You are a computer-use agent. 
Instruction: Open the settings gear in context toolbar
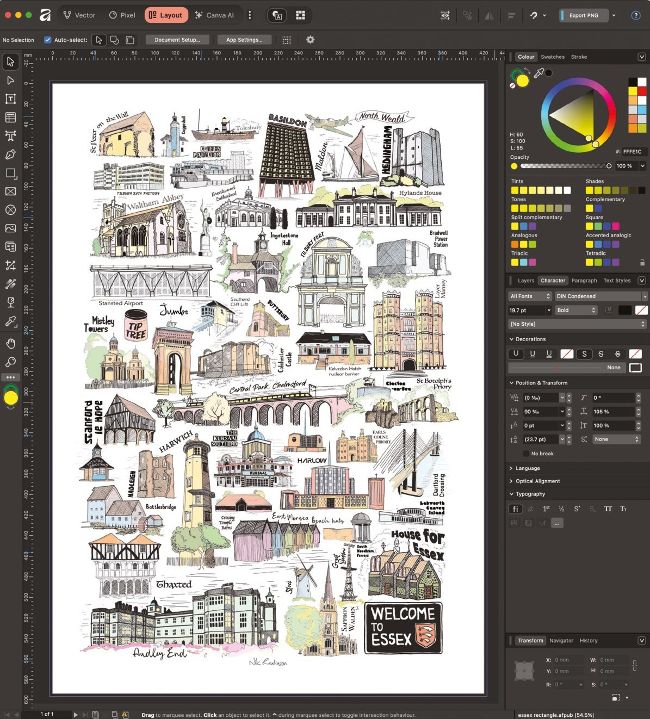pyautogui.click(x=310, y=39)
